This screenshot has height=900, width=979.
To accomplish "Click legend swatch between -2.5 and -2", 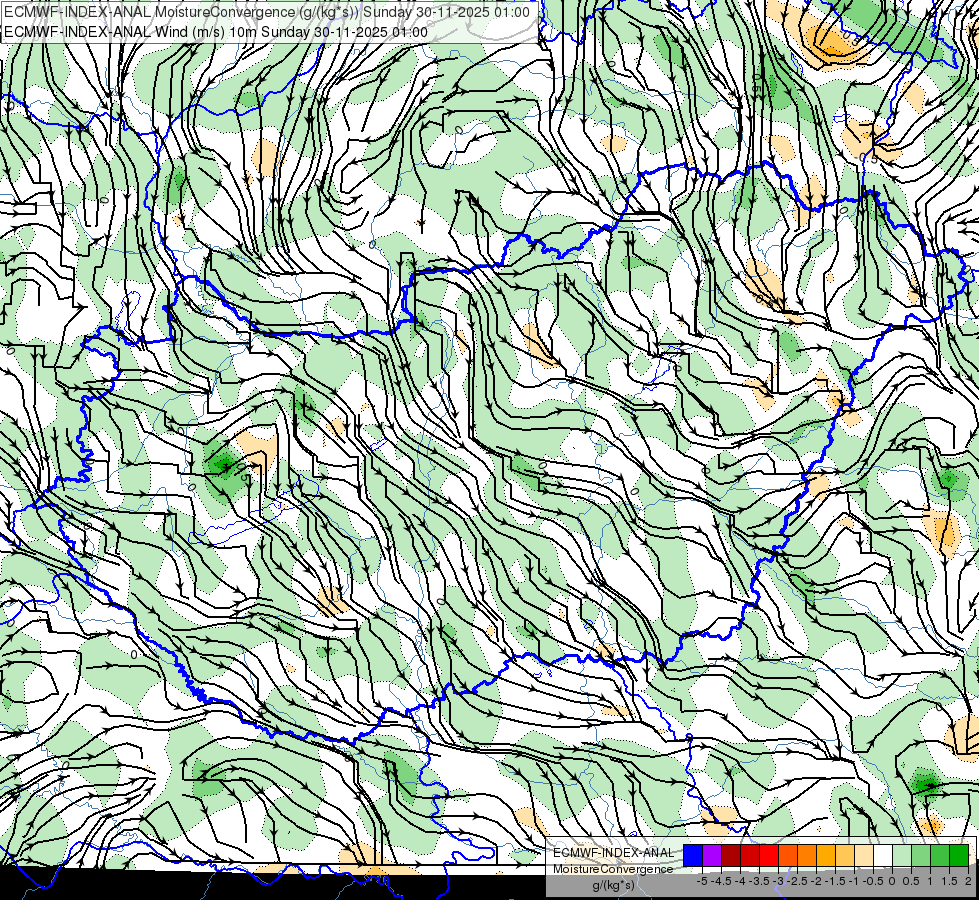I will pos(807,856).
